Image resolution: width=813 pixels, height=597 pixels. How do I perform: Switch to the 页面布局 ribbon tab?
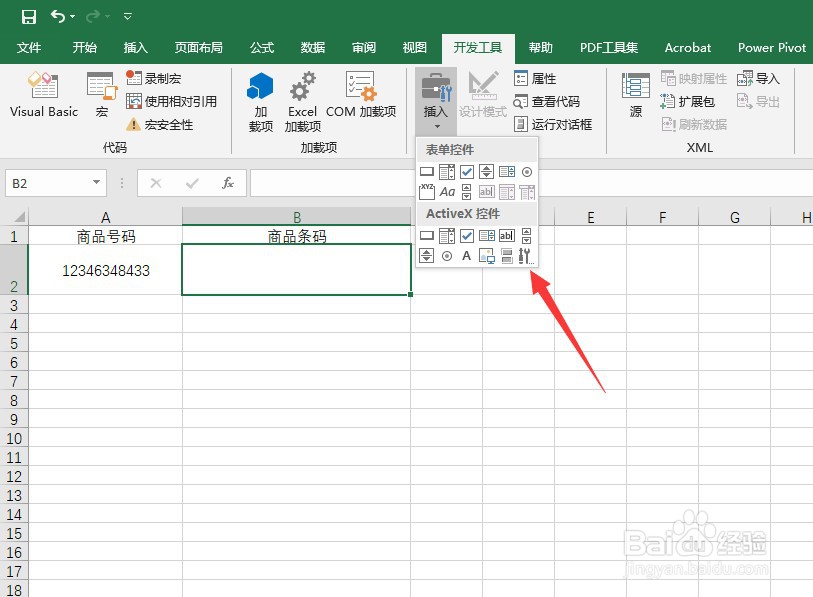tap(199, 48)
